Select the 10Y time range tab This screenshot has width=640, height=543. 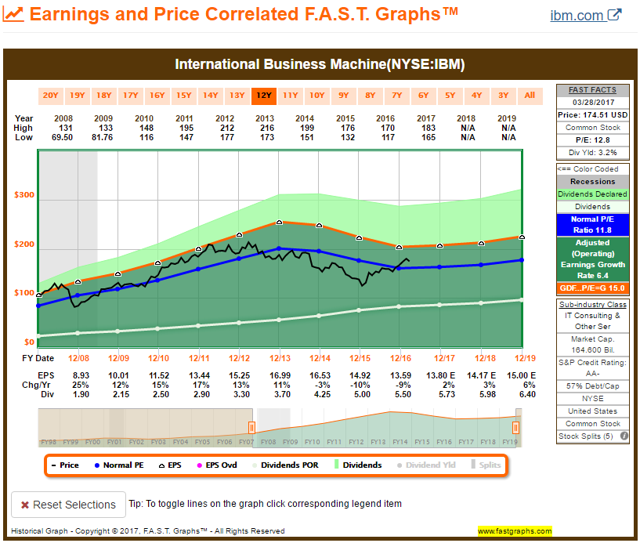click(x=317, y=96)
